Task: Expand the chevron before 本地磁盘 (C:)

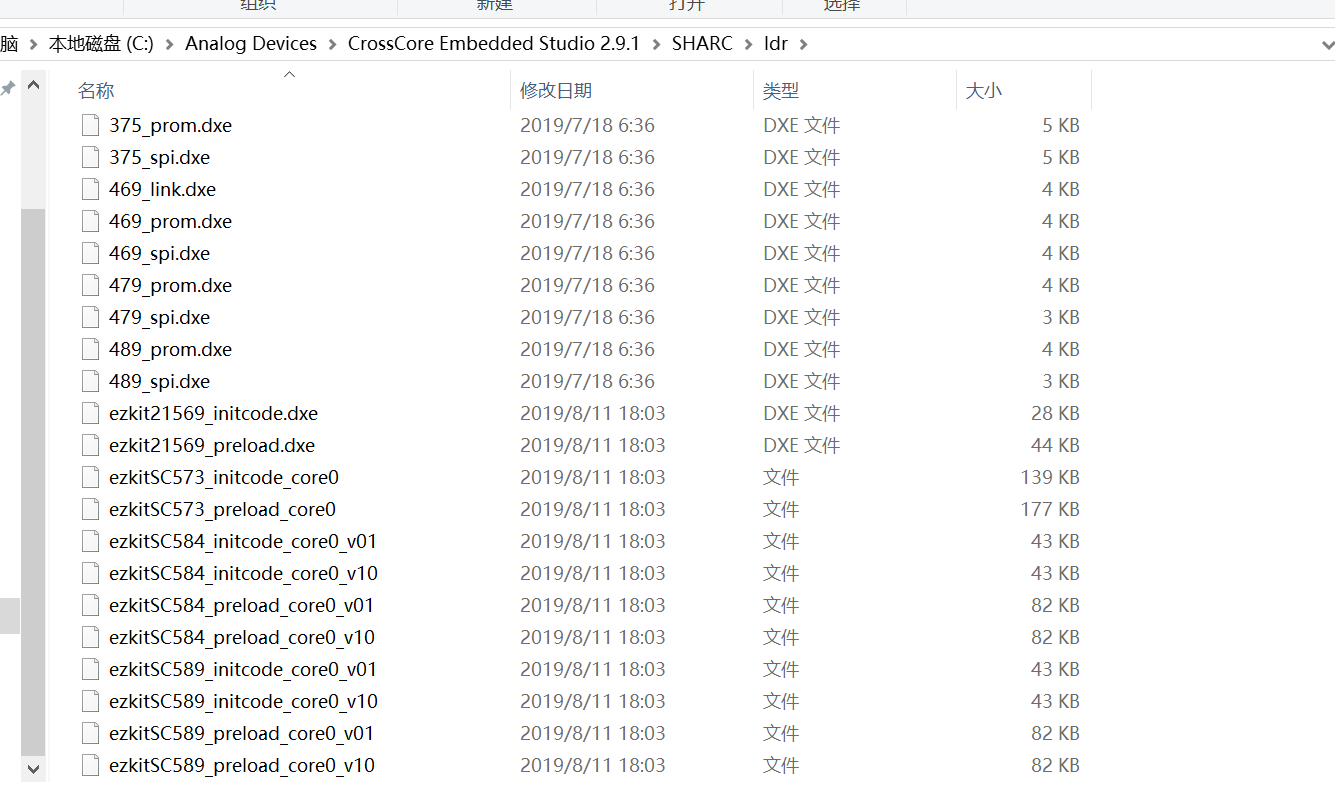Action: coord(33,44)
